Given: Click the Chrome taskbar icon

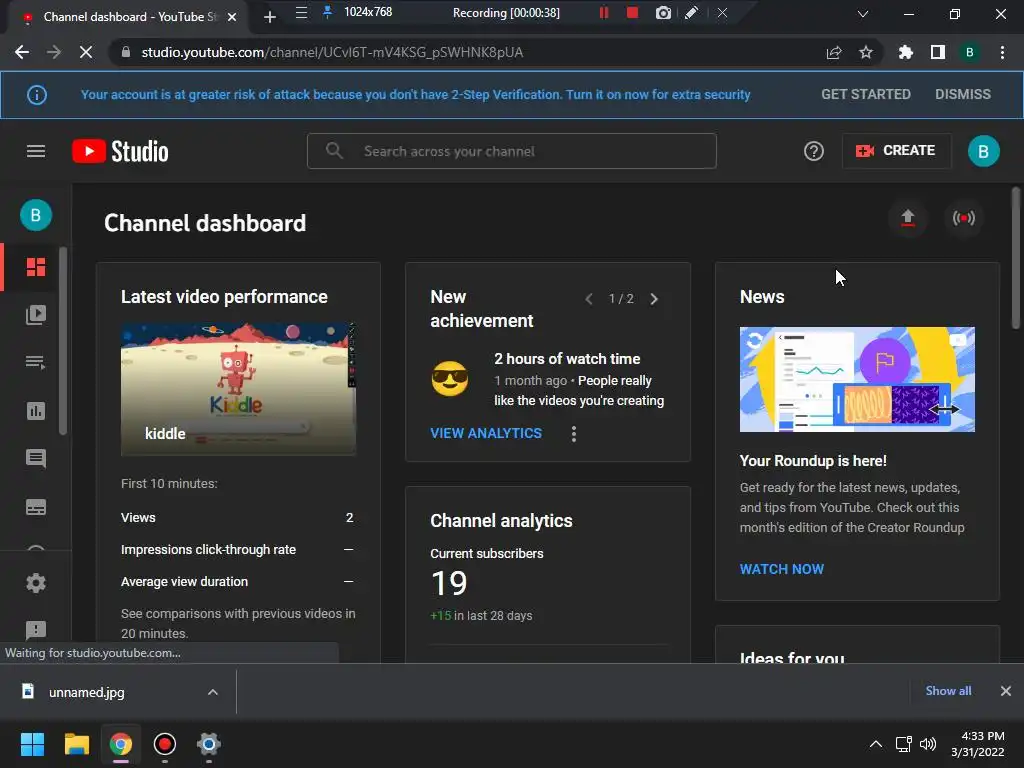Looking at the screenshot, I should coord(121,744).
